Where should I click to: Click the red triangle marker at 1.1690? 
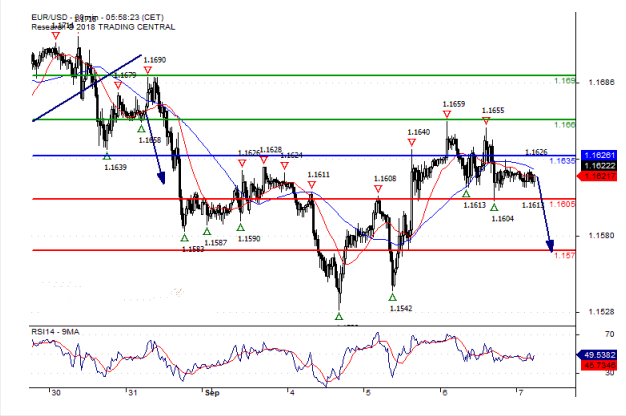tap(148, 71)
